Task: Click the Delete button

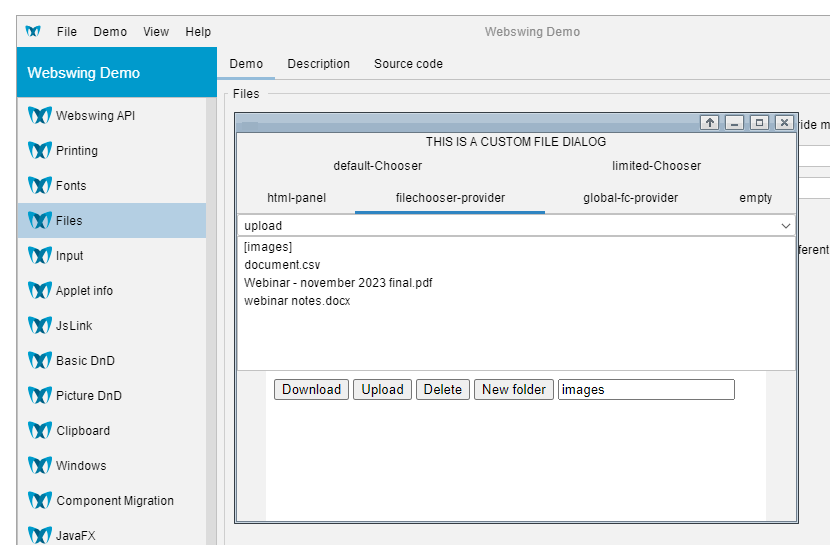Action: tap(443, 389)
